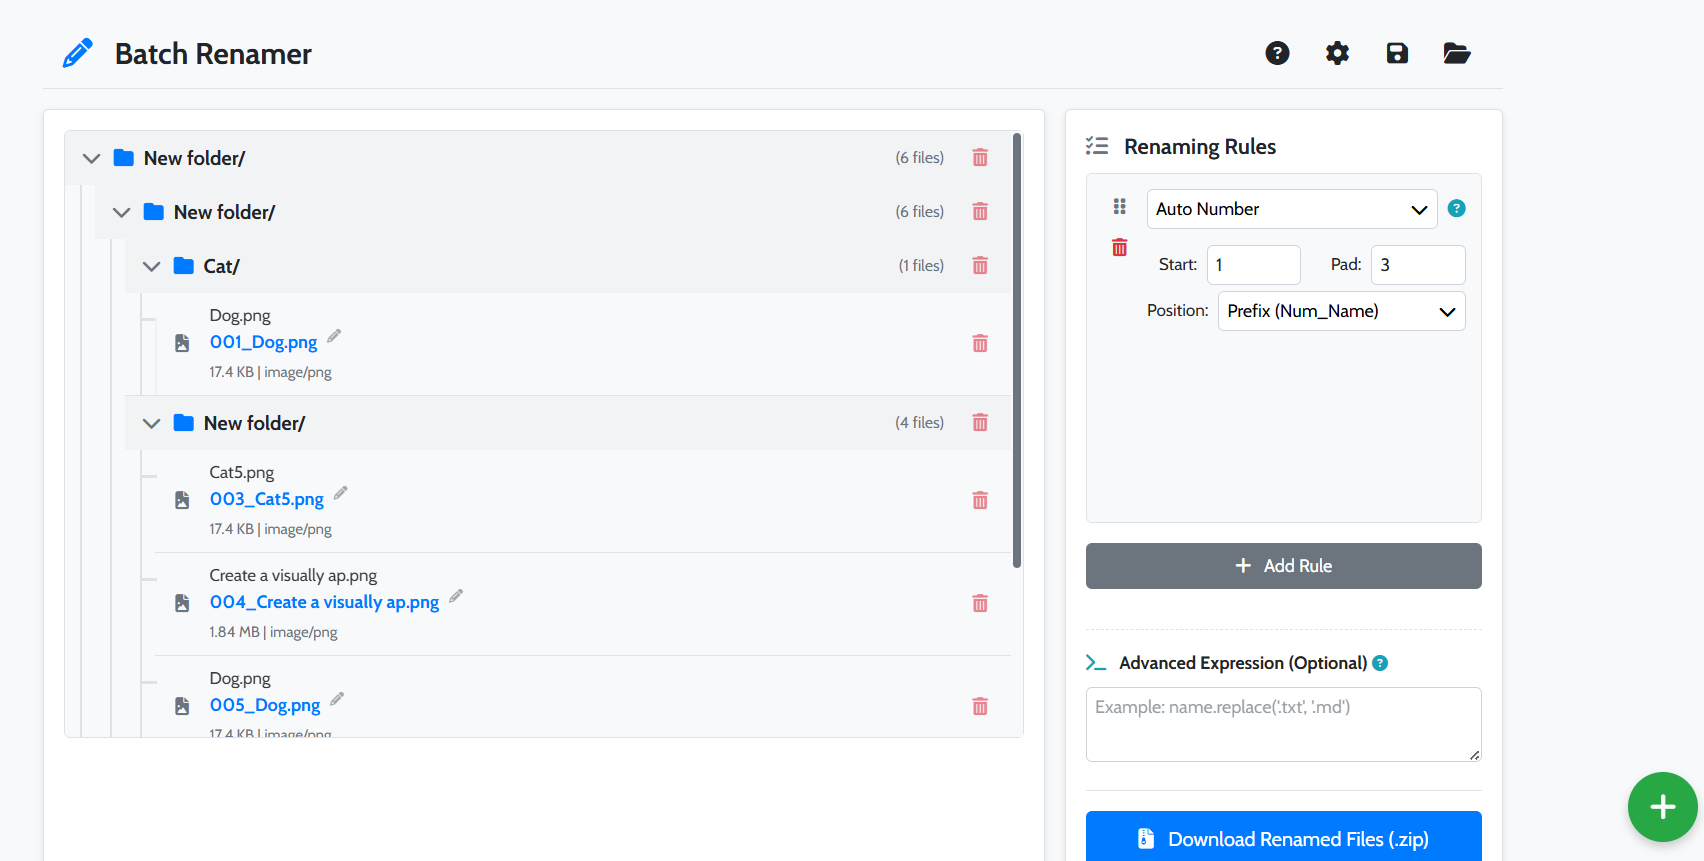
Task: Collapse the second-level New folder (6 files)
Action: (121, 212)
